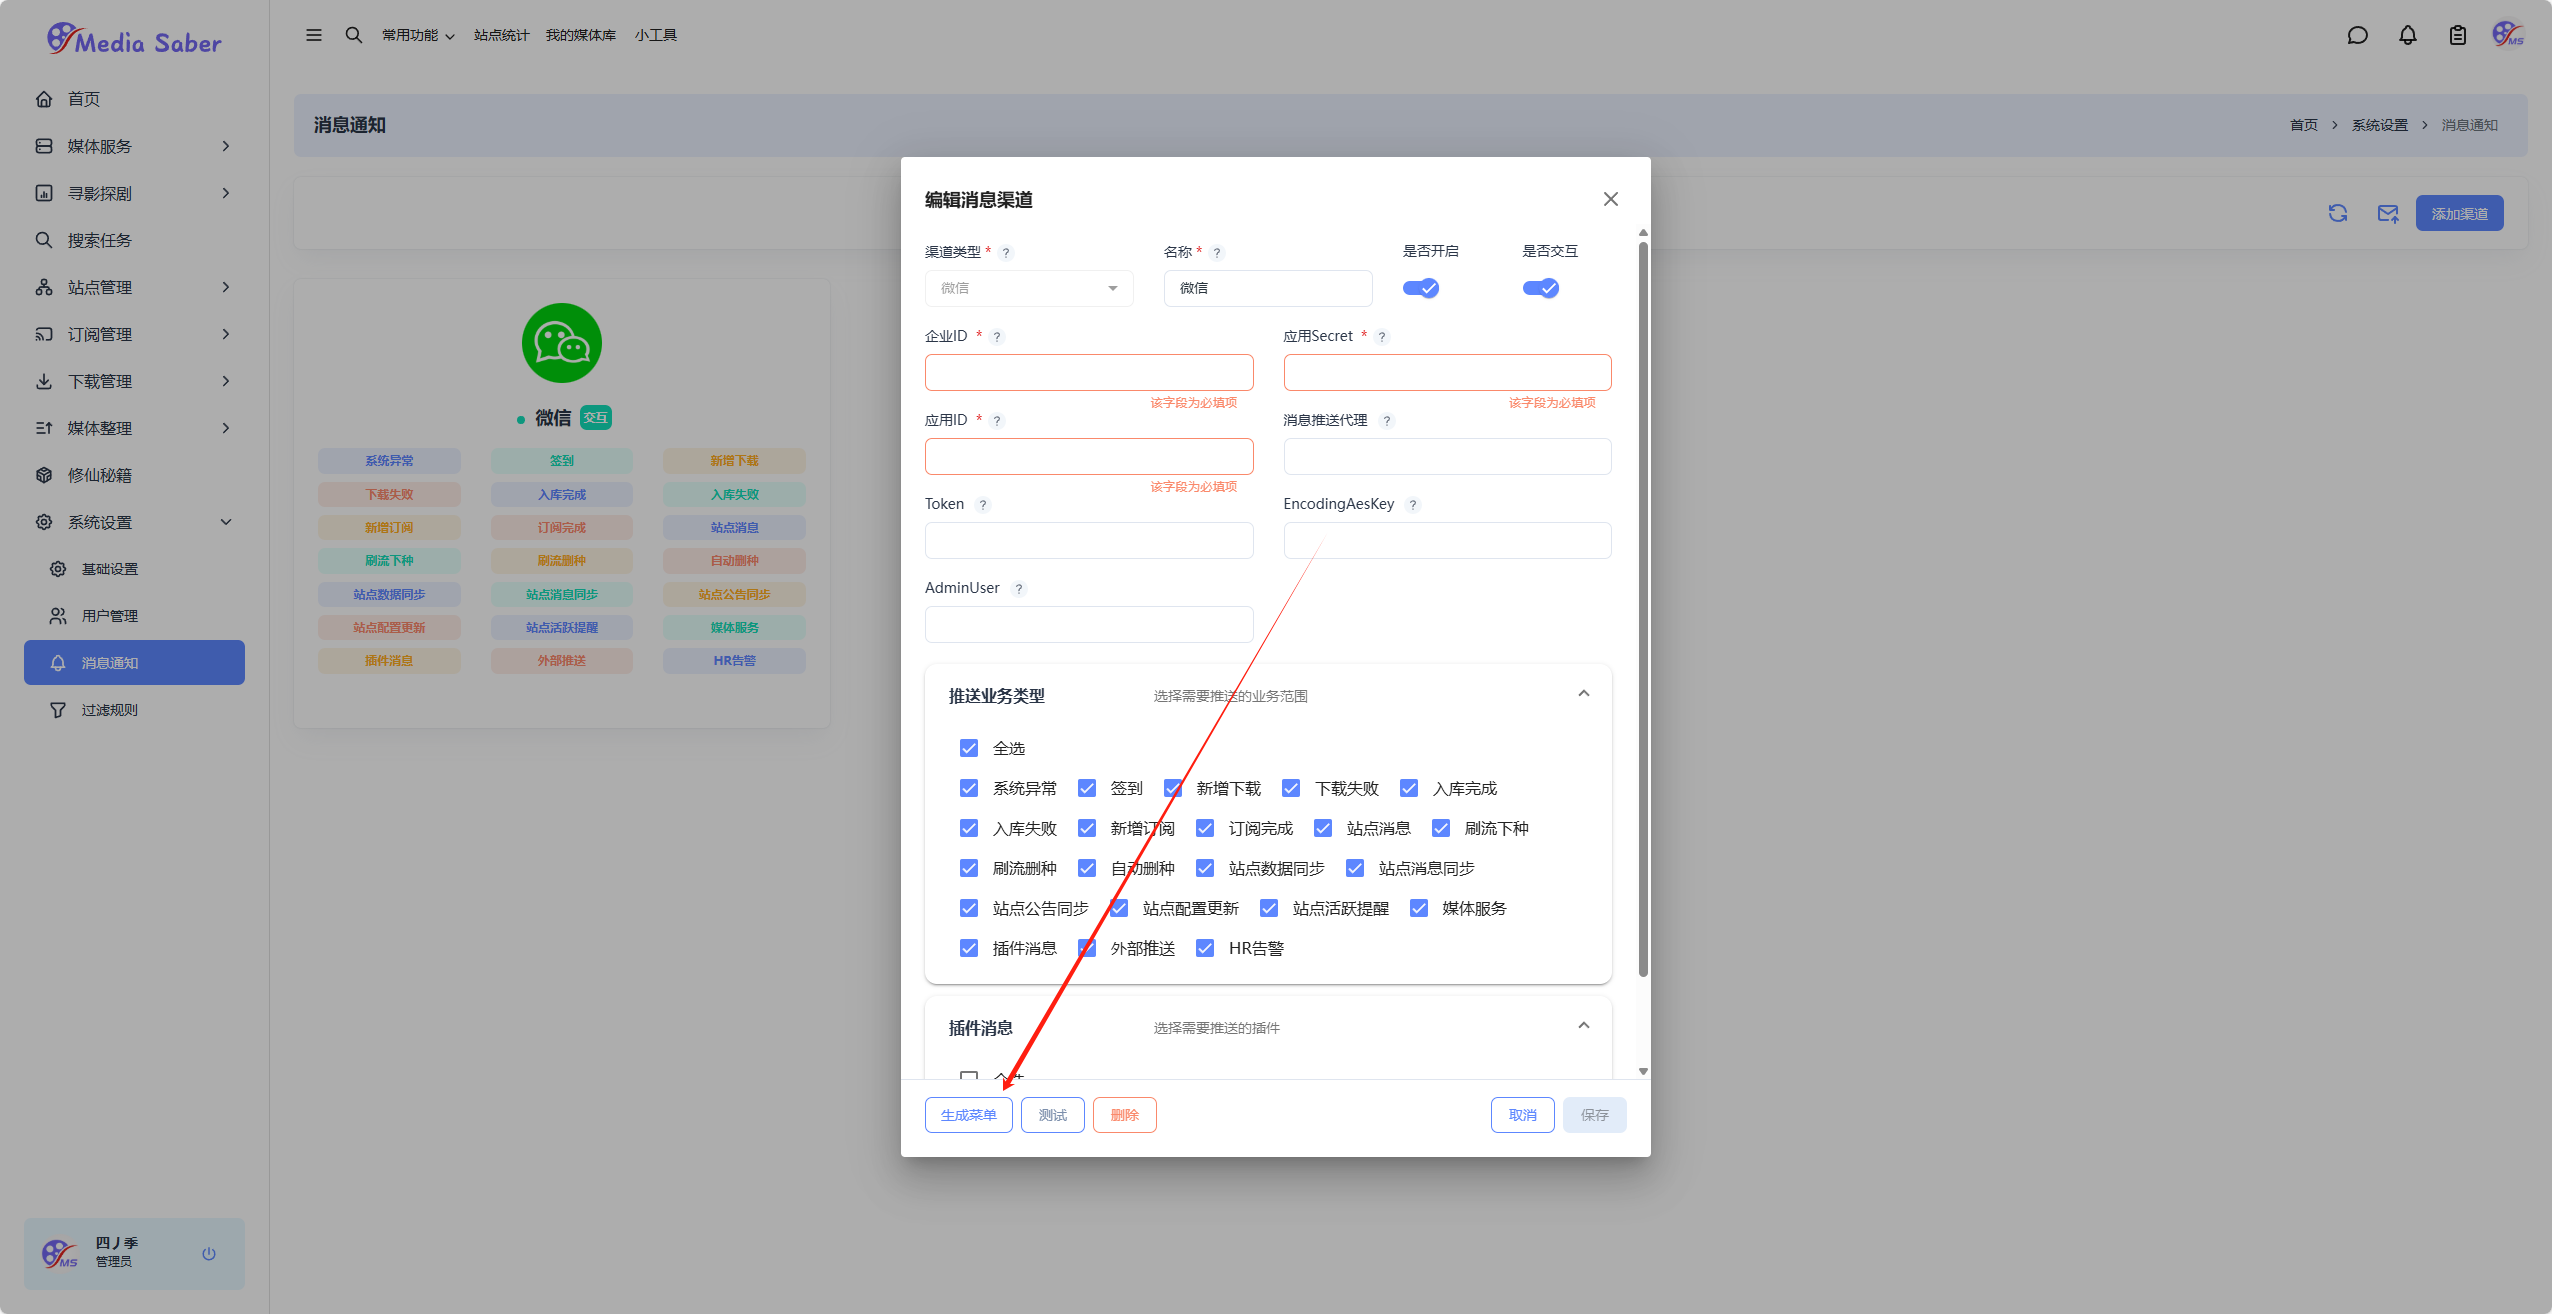This screenshot has width=2552, height=1314.
Task: Open the 渠道类型 dropdown
Action: (x=1028, y=288)
